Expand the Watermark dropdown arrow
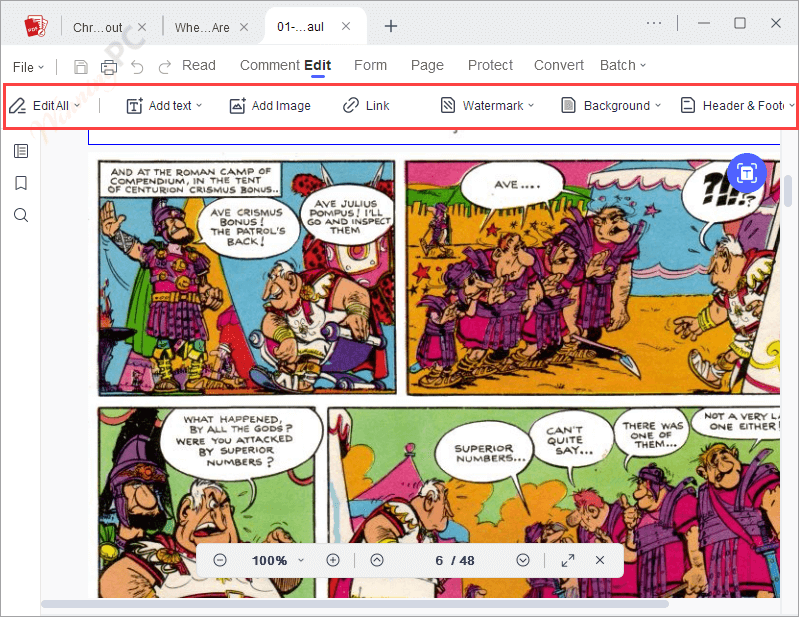799x617 pixels. [531, 105]
